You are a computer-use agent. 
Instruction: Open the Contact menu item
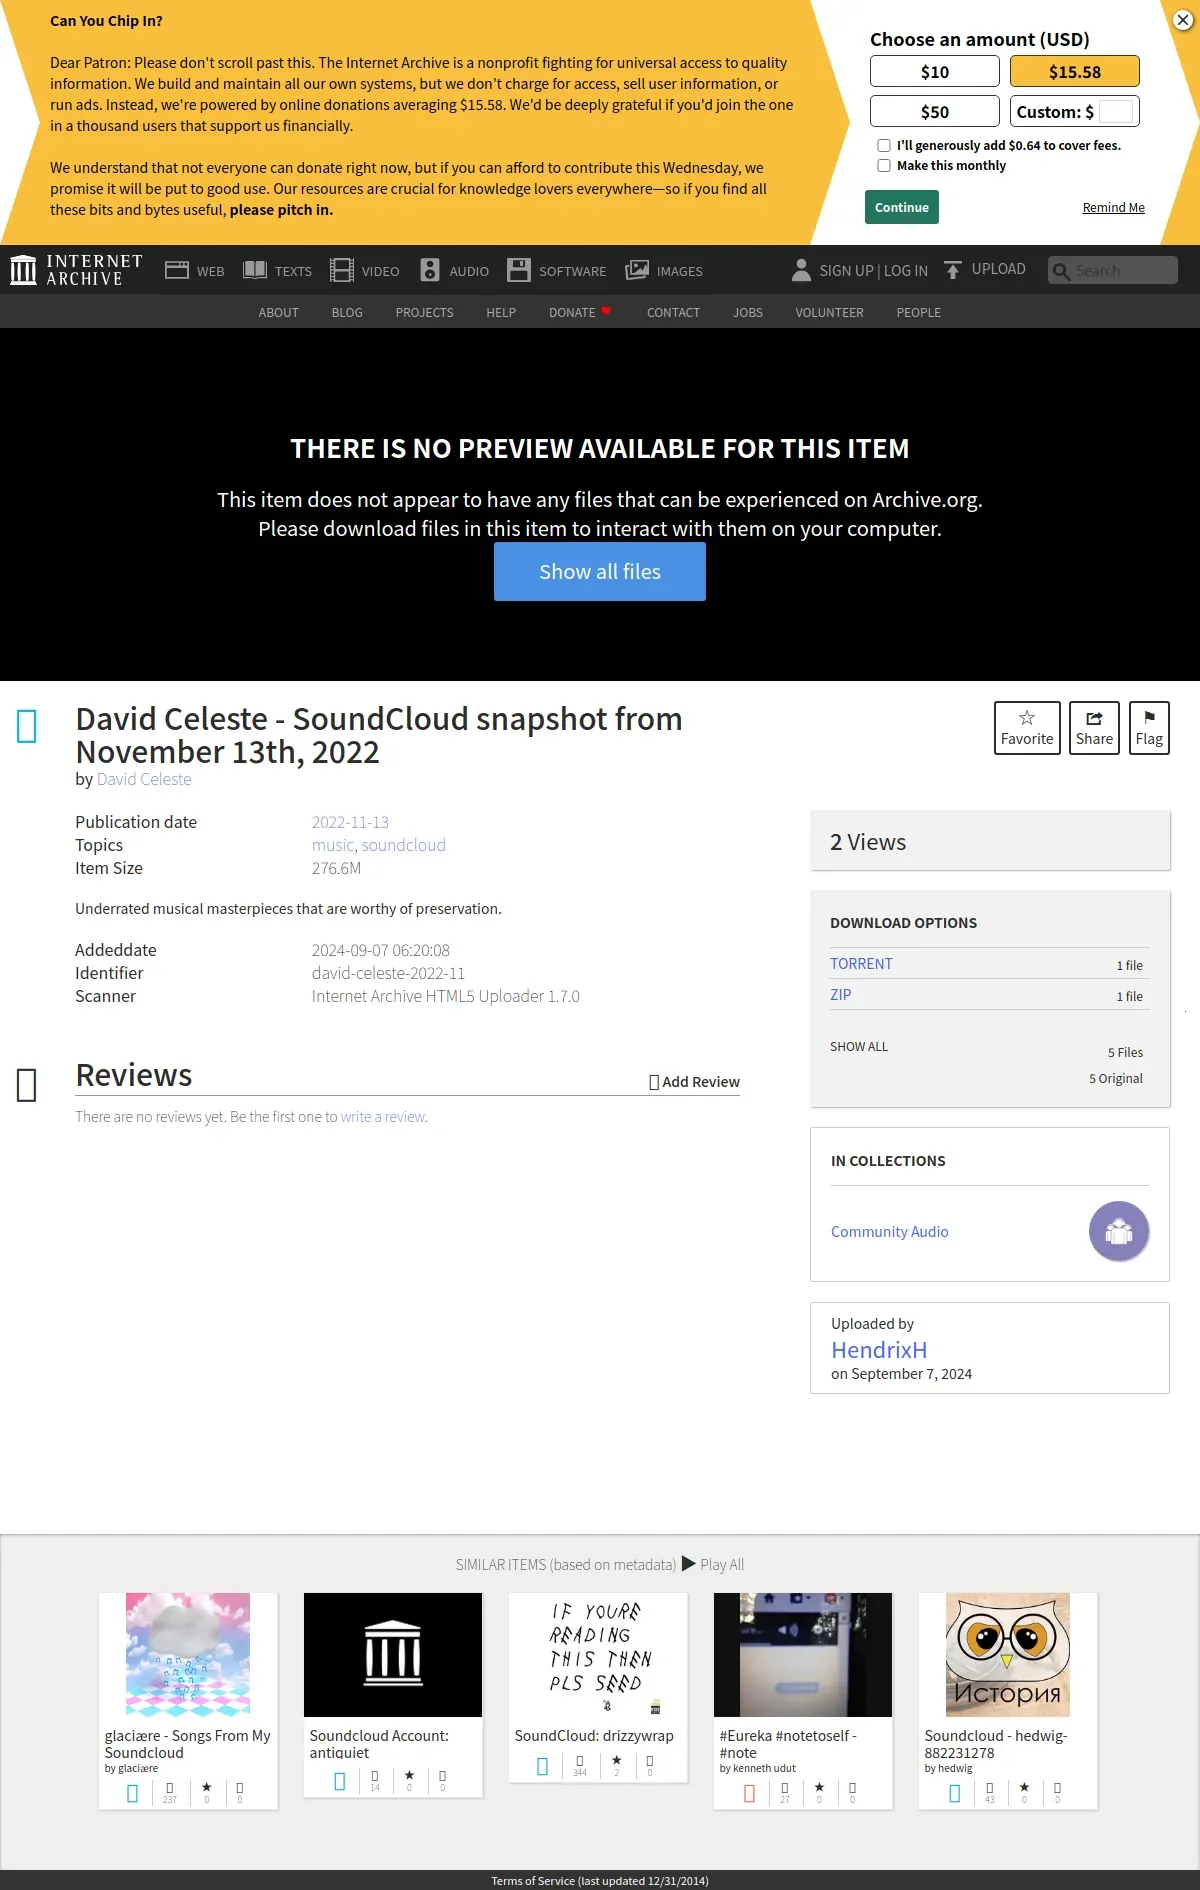coord(673,312)
